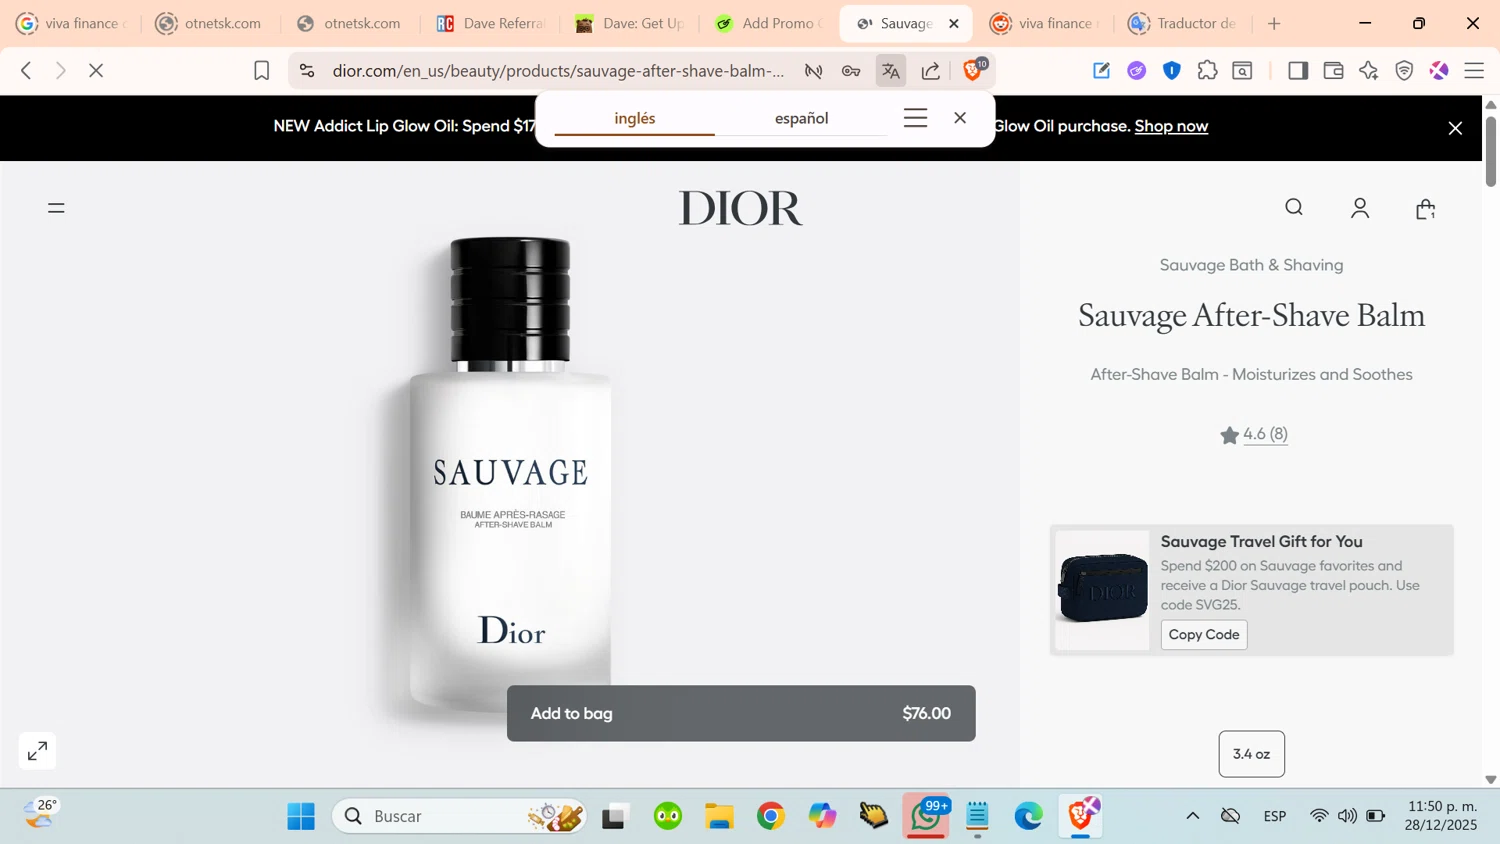This screenshot has width=1500, height=844.
Task: Go back to previous page
Action: pyautogui.click(x=27, y=71)
